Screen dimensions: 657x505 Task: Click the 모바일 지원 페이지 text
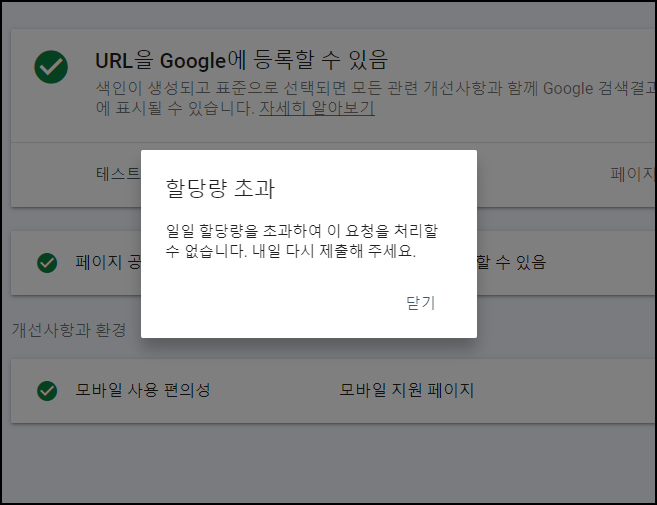[x=406, y=390]
